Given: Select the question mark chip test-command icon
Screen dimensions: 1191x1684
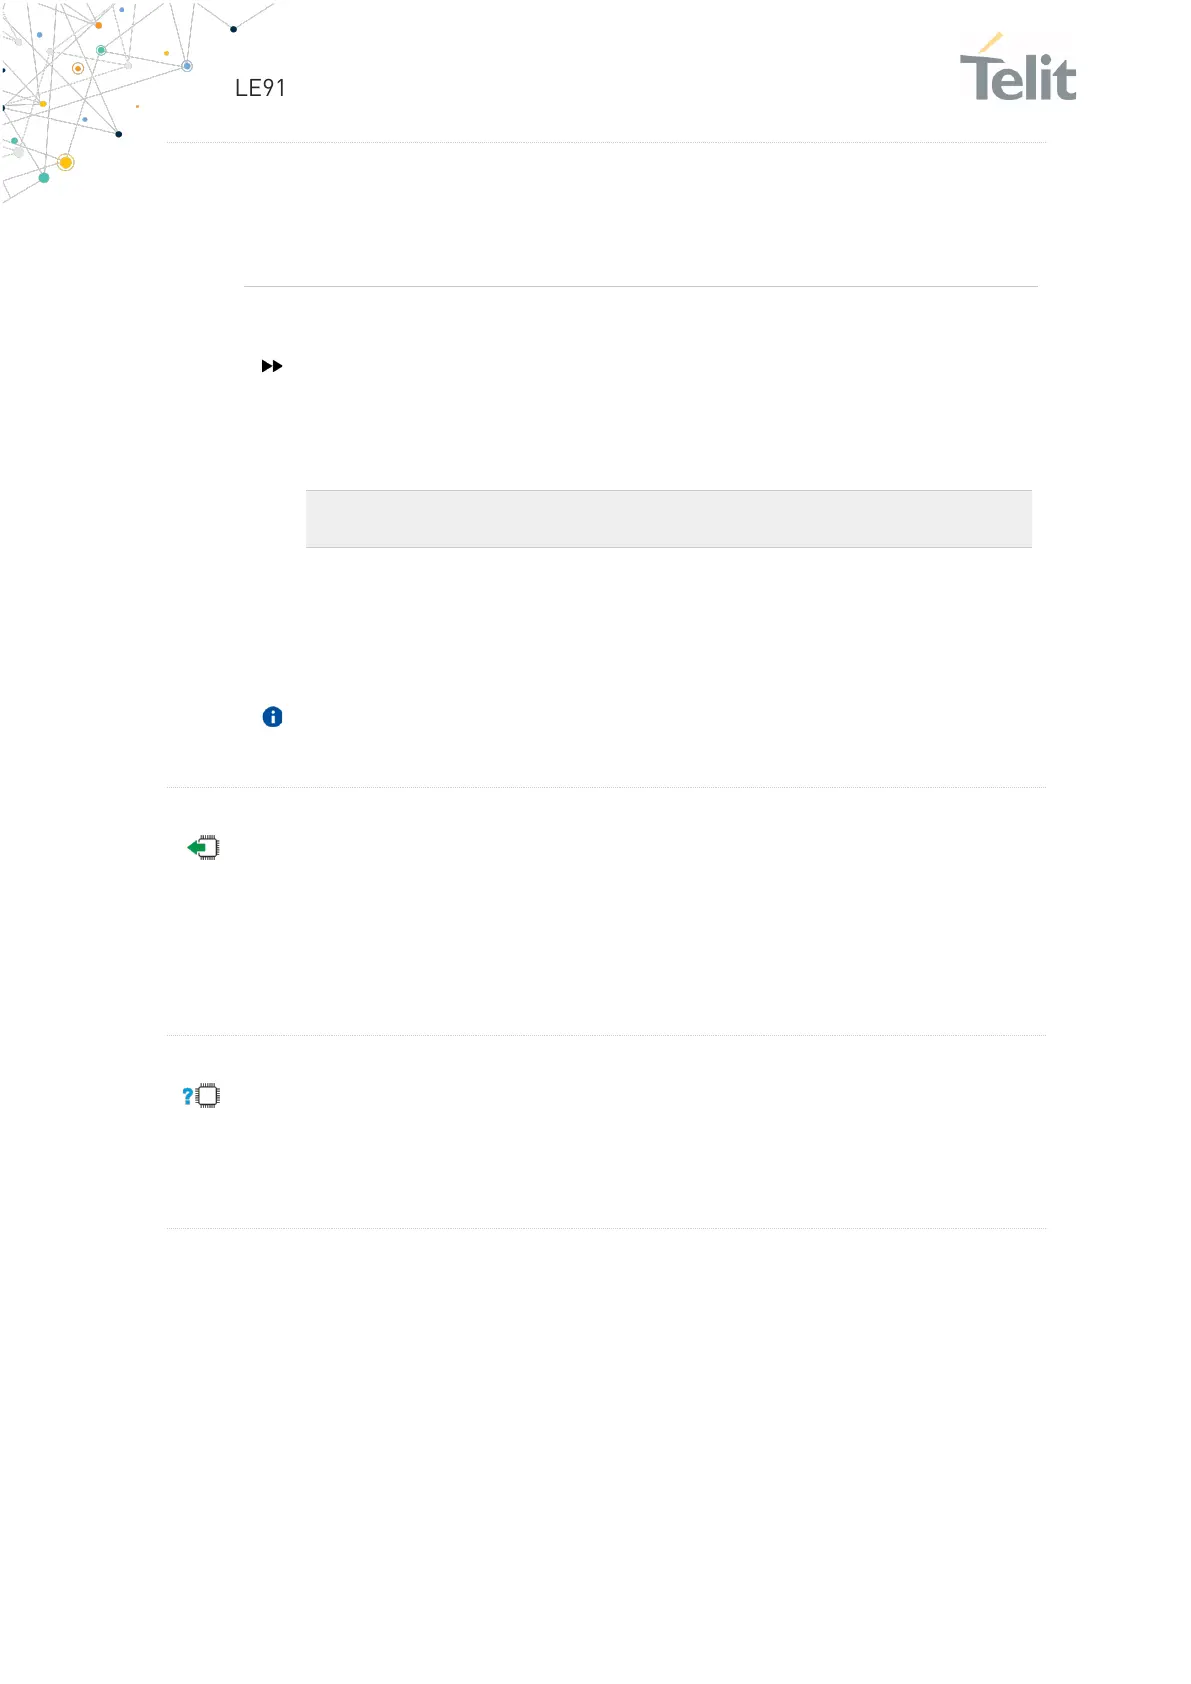Looking at the screenshot, I should click(x=201, y=1096).
